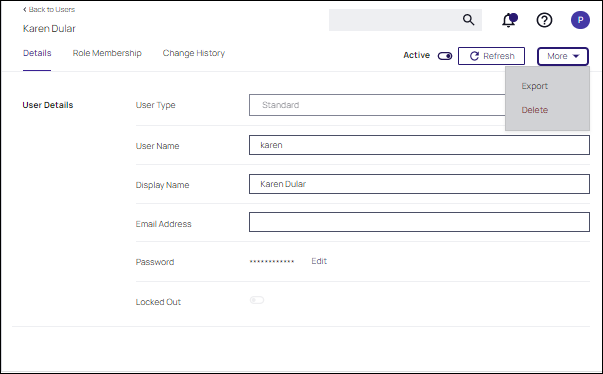The width and height of the screenshot is (603, 374).
Task: Click the Display Name input field
Action: tap(419, 184)
